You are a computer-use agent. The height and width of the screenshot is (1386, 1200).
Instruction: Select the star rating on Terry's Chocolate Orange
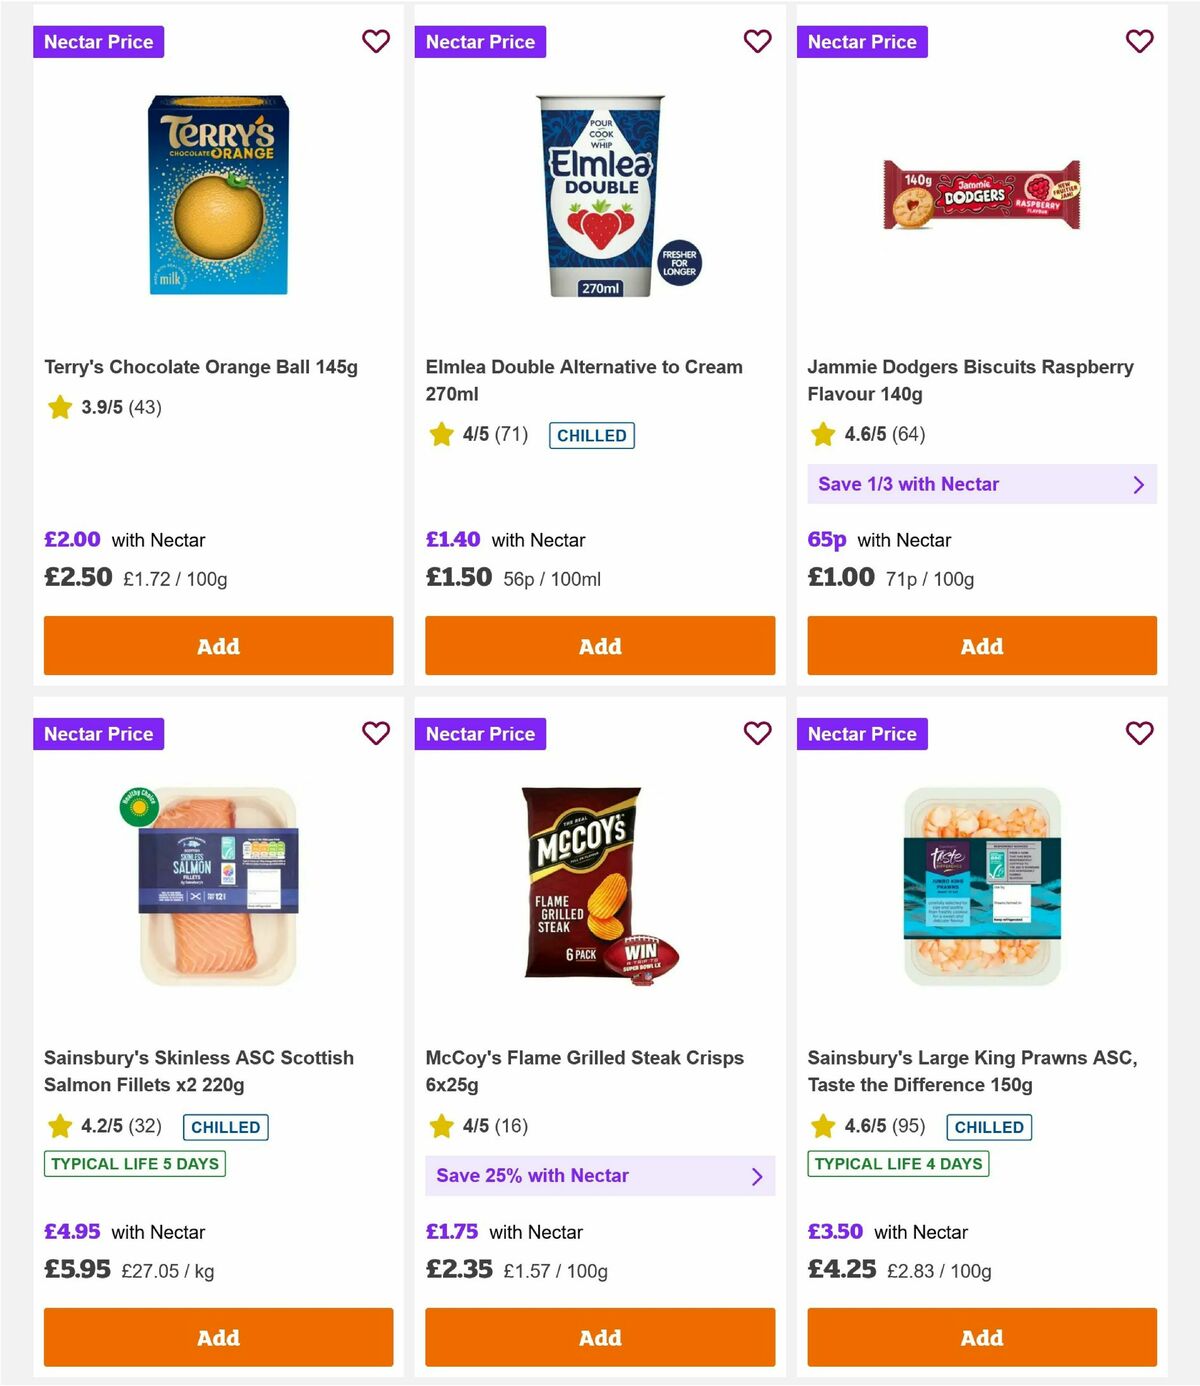click(59, 407)
